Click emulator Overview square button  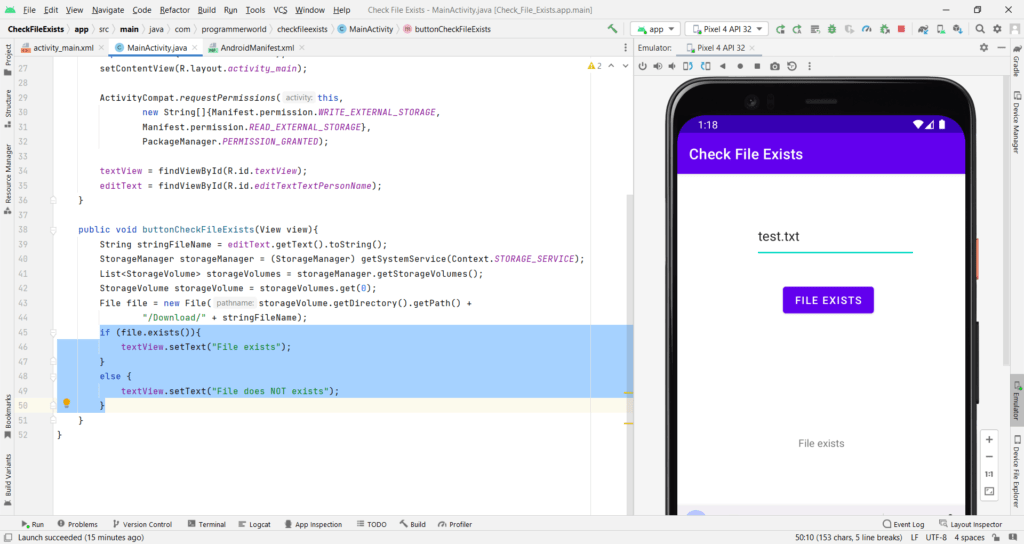(758, 66)
